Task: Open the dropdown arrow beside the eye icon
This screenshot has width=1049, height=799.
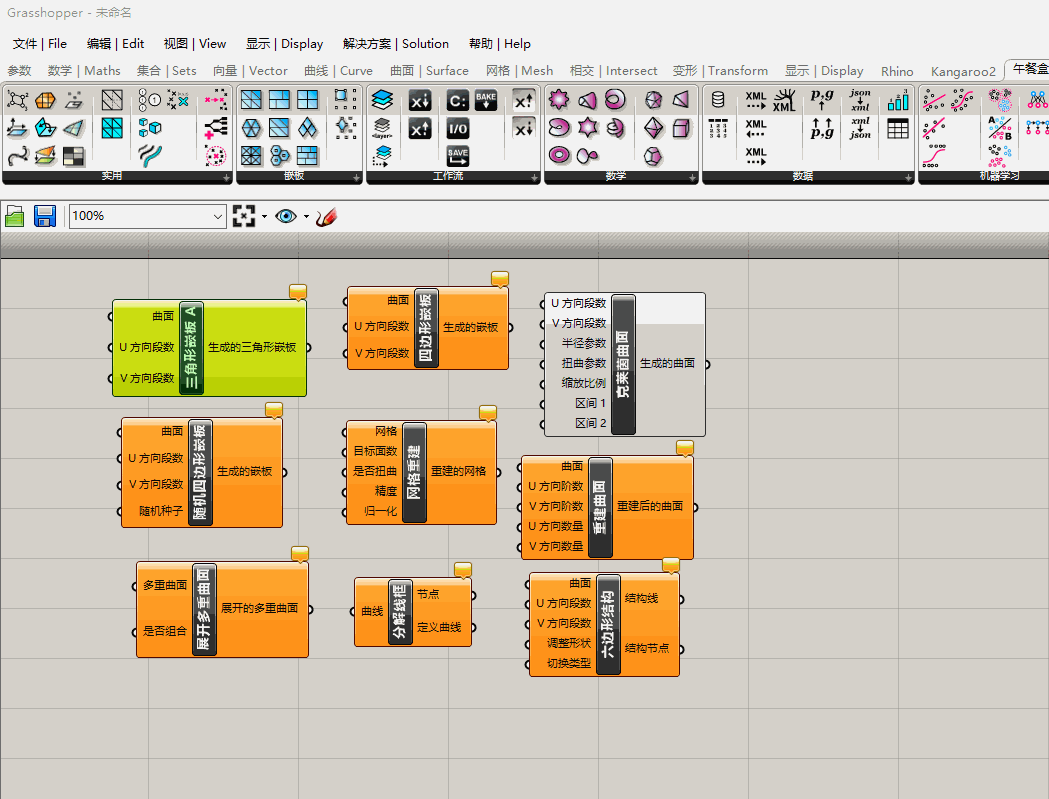Action: [x=306, y=216]
